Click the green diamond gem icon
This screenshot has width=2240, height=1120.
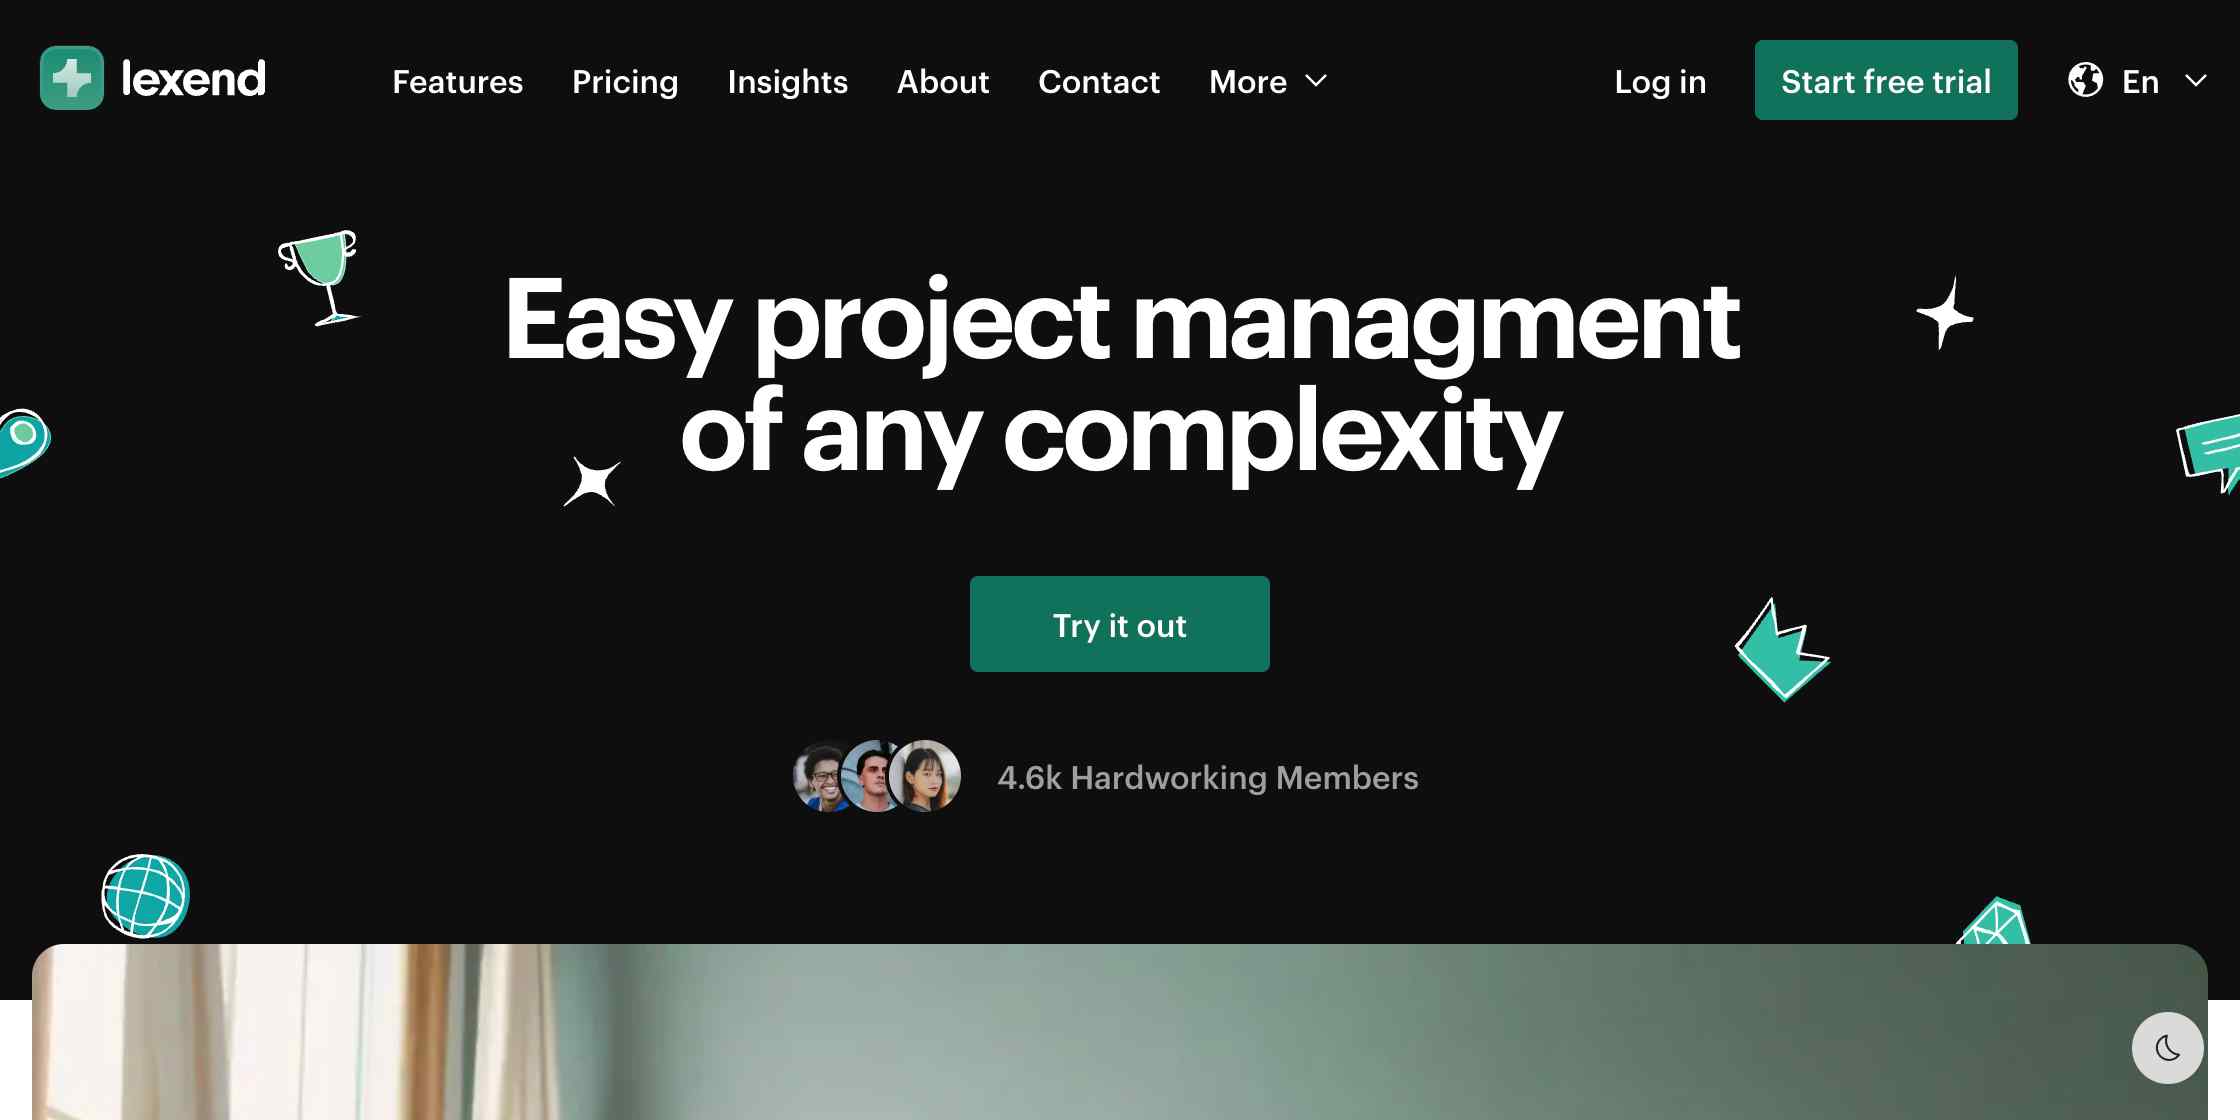click(x=1995, y=922)
